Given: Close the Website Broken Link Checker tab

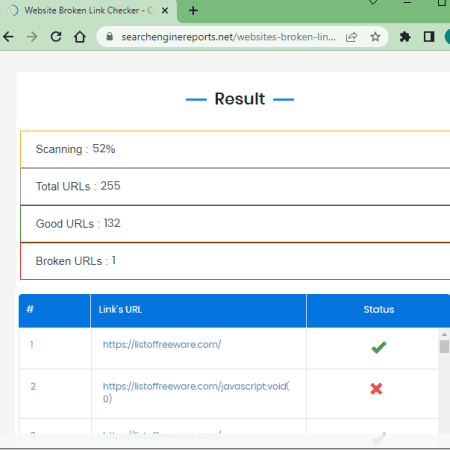Looking at the screenshot, I should [165, 11].
